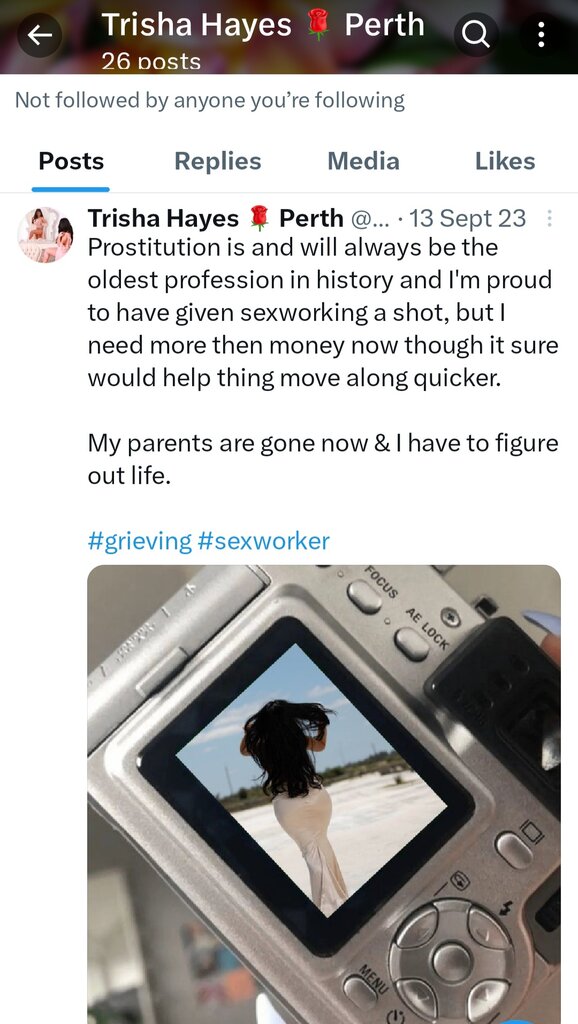Screen dimensions: 578x1024
Task: Open the camera photo attached to tweet
Action: pos(324,794)
